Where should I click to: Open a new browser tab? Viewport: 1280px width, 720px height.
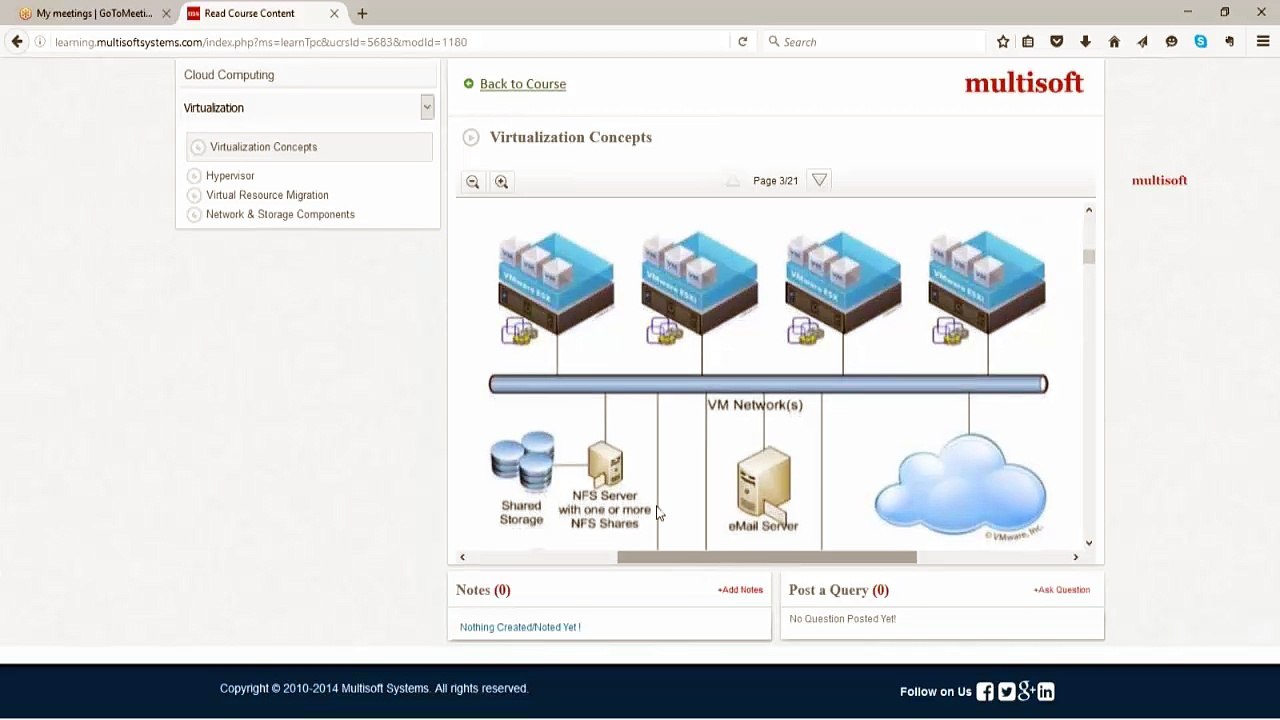[x=362, y=13]
